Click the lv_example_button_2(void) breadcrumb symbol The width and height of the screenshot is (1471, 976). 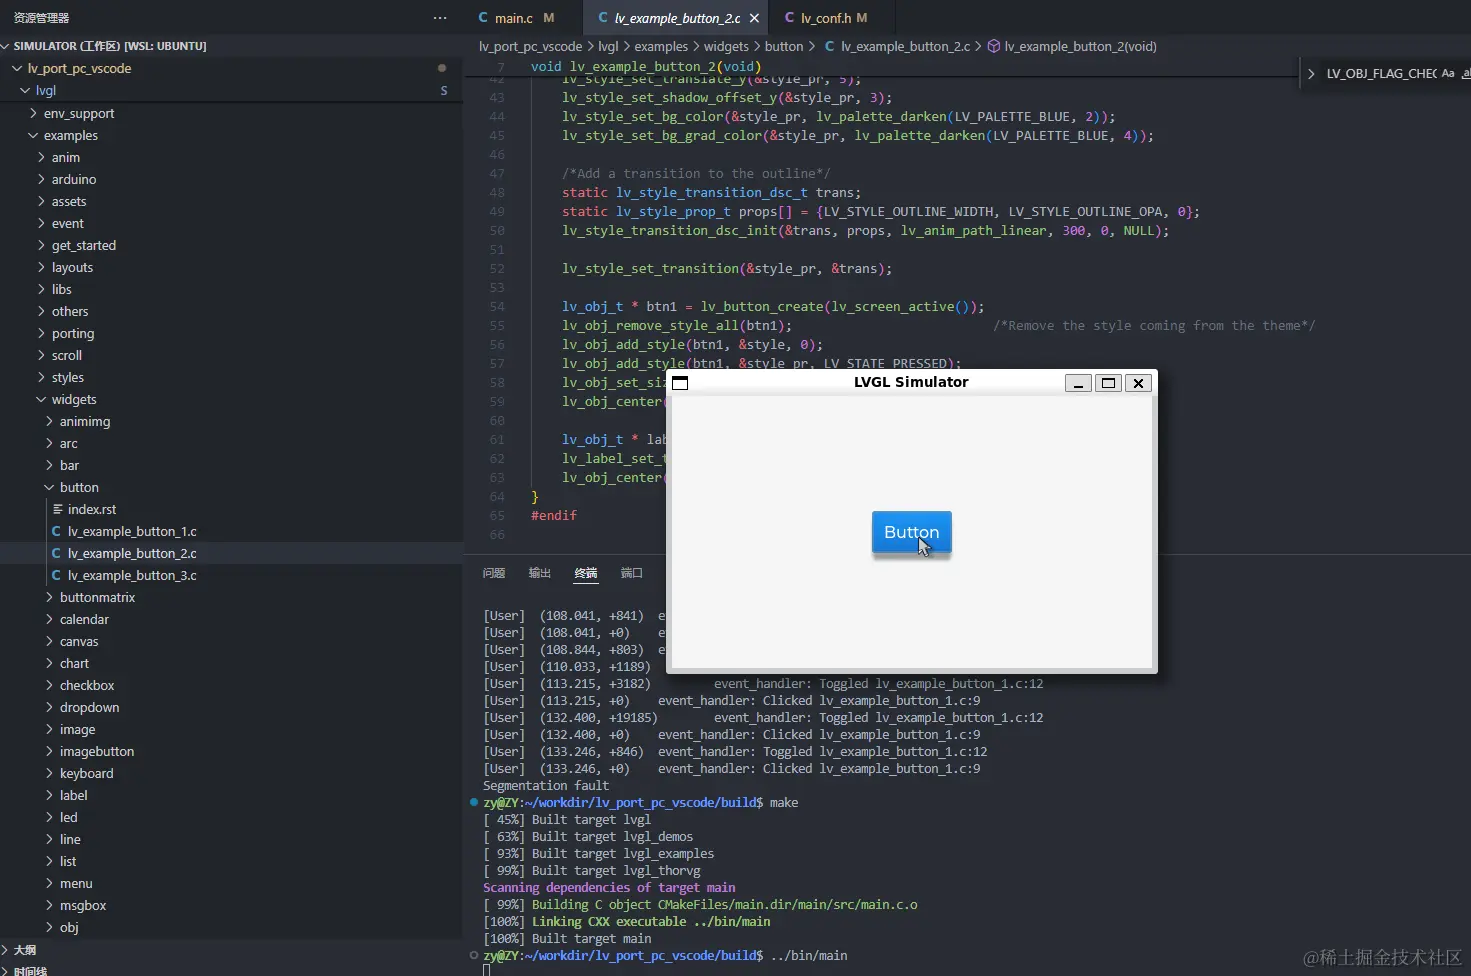tap(1080, 46)
